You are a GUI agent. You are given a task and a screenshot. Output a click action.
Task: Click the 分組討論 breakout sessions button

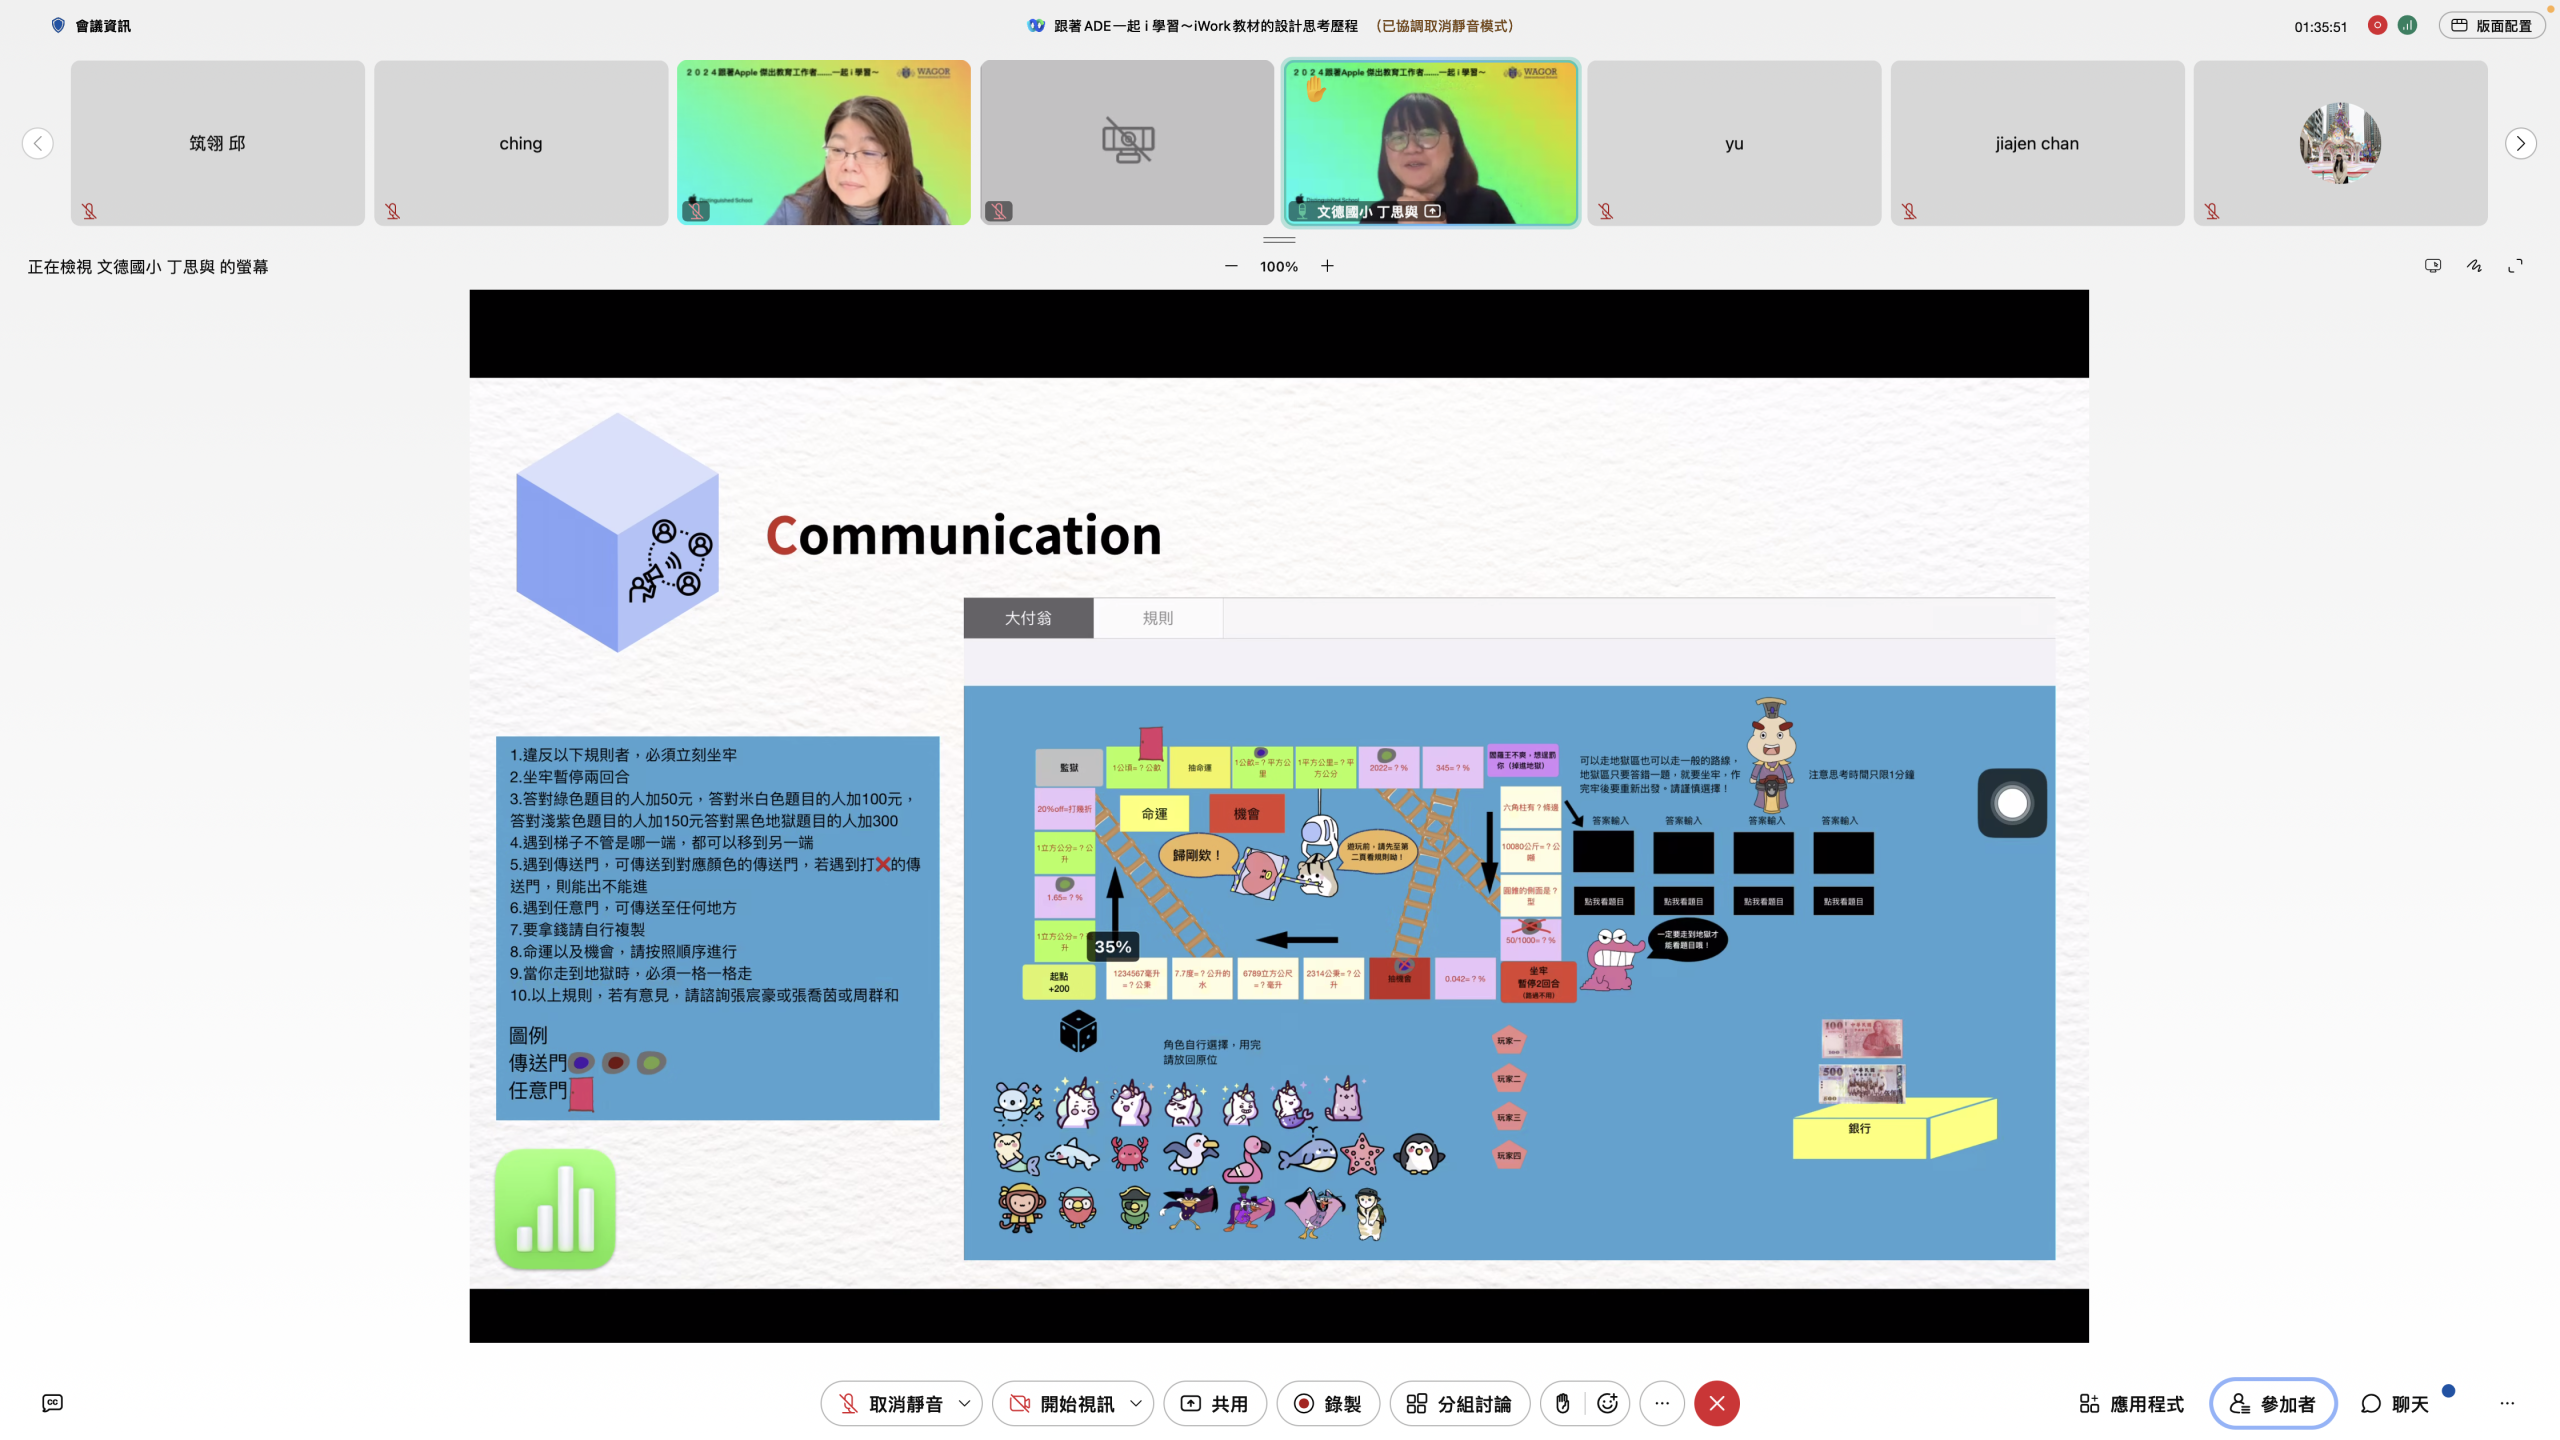(1459, 1403)
